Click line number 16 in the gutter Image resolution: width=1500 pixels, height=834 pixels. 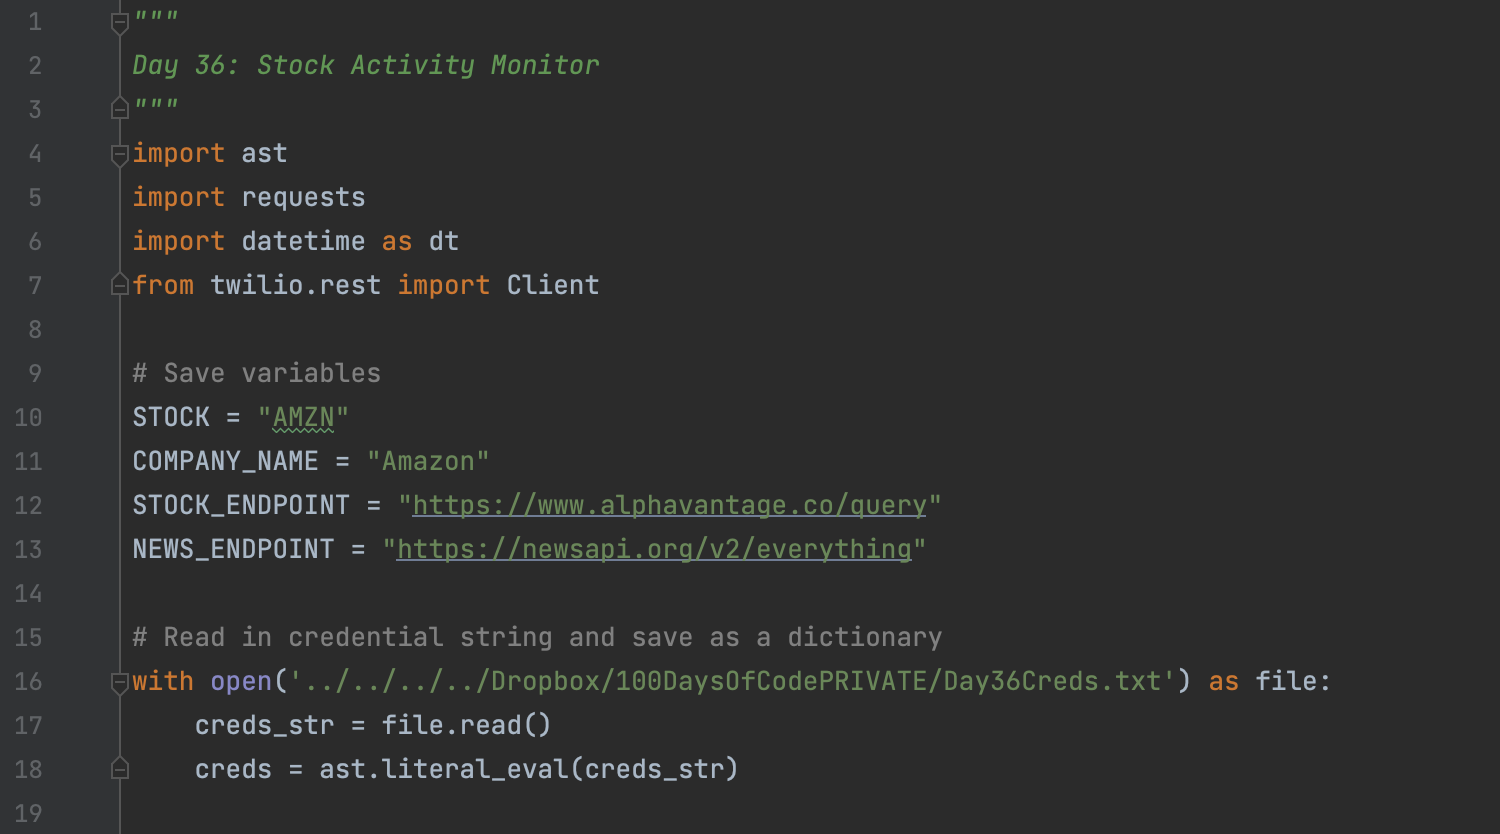coord(29,681)
